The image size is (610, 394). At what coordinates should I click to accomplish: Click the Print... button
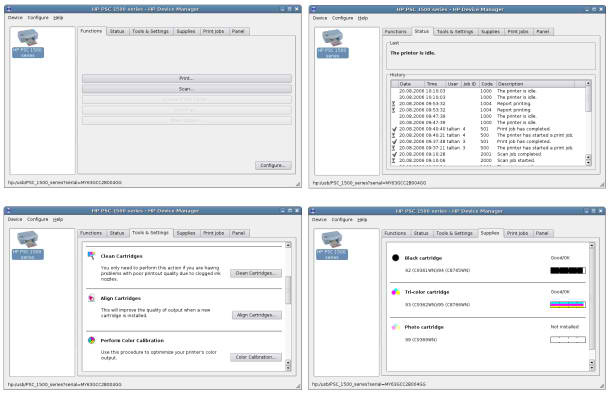[187, 78]
